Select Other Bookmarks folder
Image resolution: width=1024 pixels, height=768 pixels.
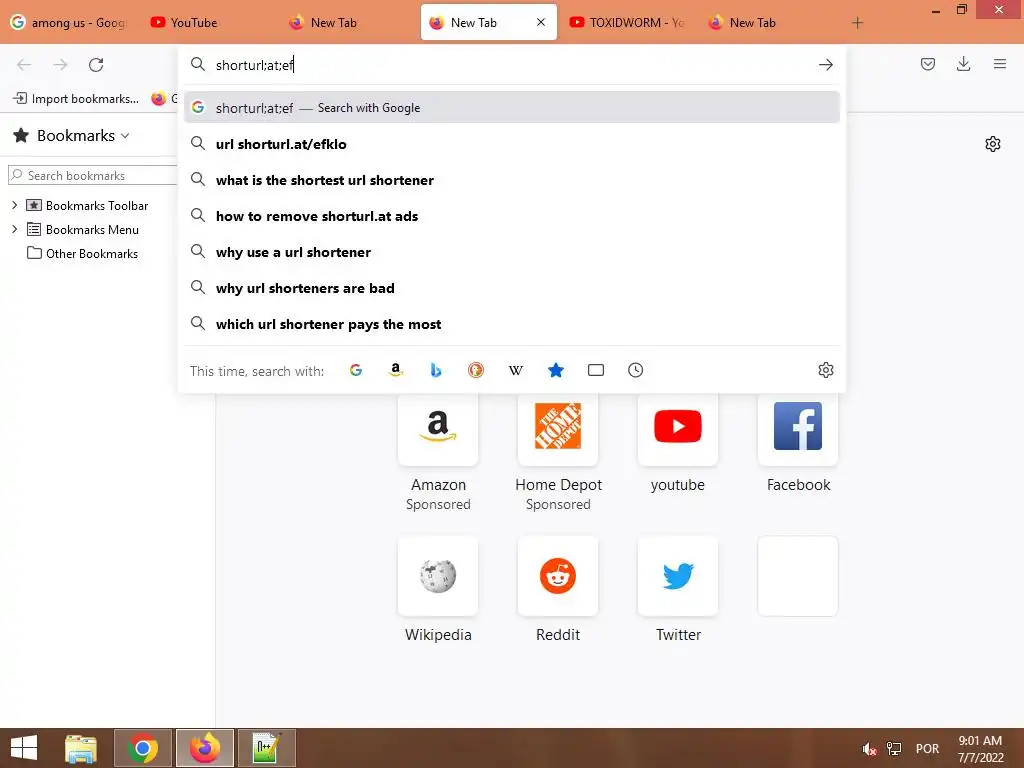(82, 253)
